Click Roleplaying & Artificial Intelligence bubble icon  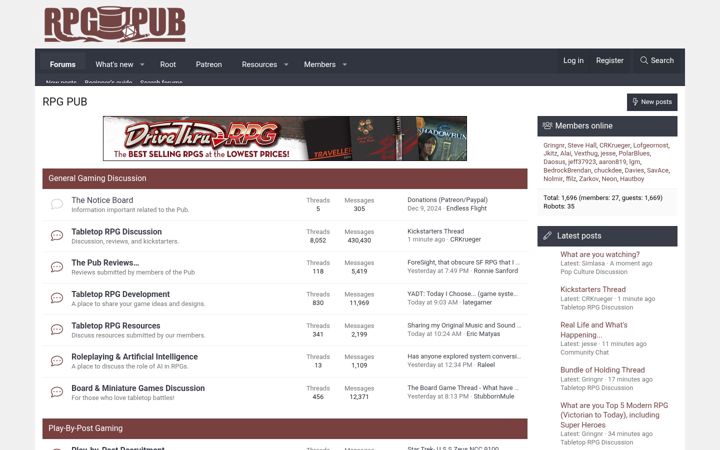click(x=57, y=361)
